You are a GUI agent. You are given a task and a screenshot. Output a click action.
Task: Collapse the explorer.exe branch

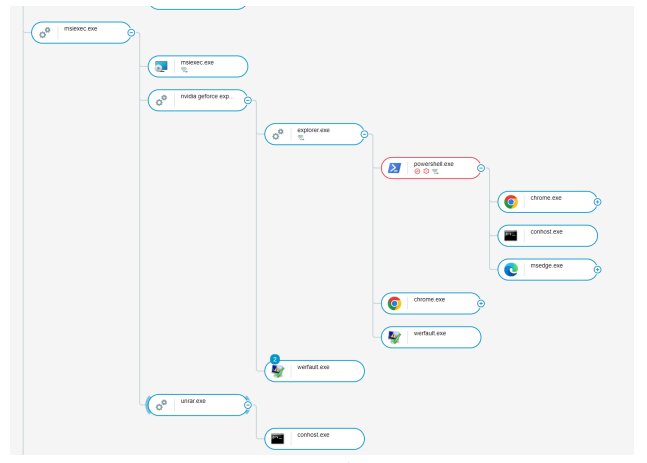[364, 134]
